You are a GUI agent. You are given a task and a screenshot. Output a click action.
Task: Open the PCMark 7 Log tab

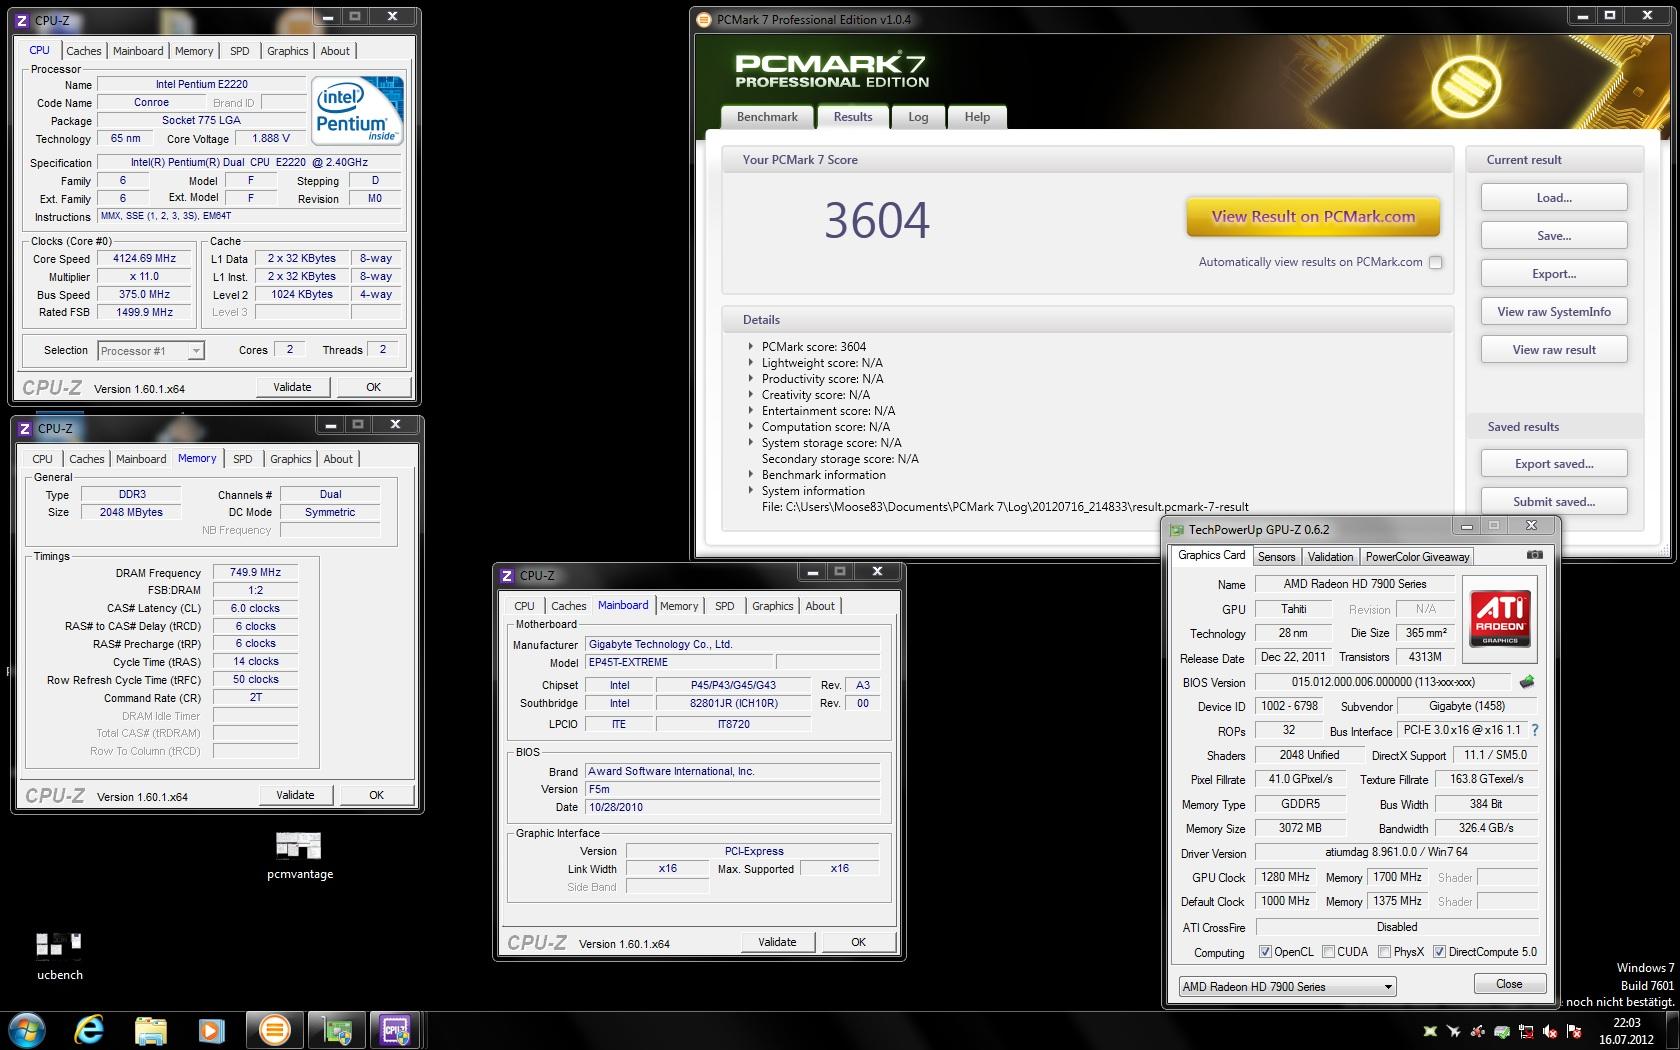(918, 117)
